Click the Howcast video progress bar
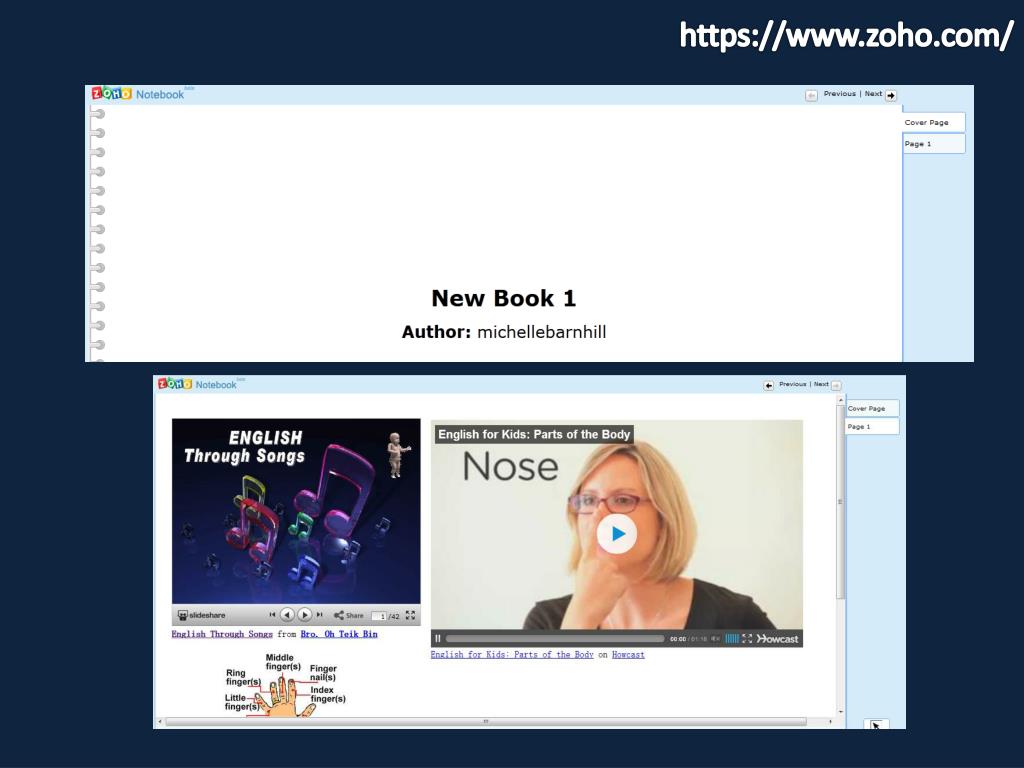The image size is (1024, 768). tap(555, 639)
